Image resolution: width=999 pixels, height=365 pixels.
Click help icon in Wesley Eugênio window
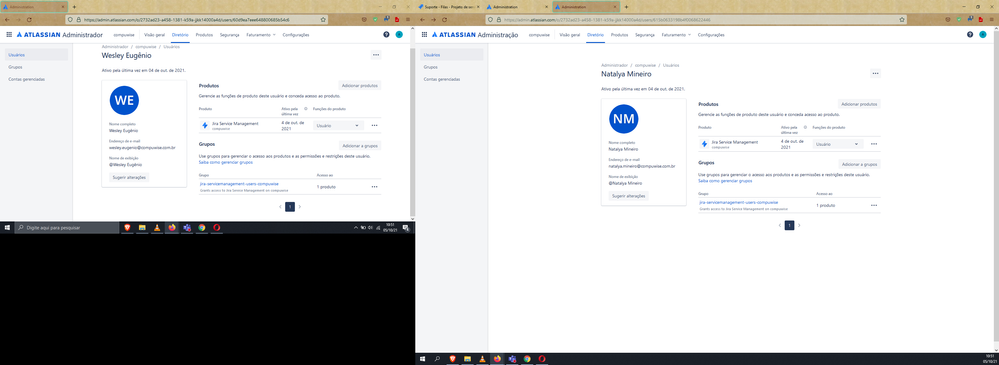(386, 34)
